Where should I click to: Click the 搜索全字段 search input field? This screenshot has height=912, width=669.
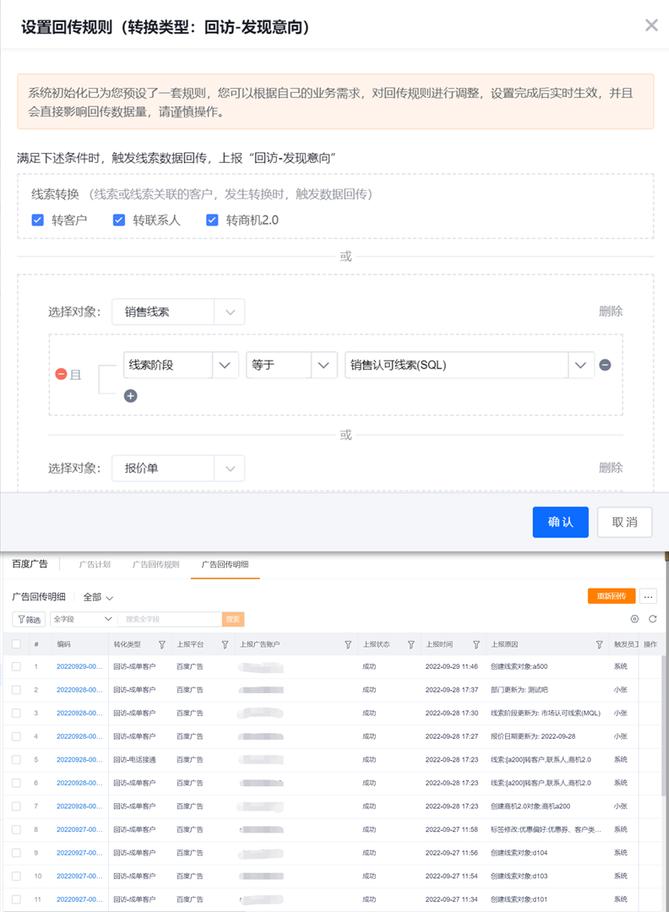tap(168, 620)
